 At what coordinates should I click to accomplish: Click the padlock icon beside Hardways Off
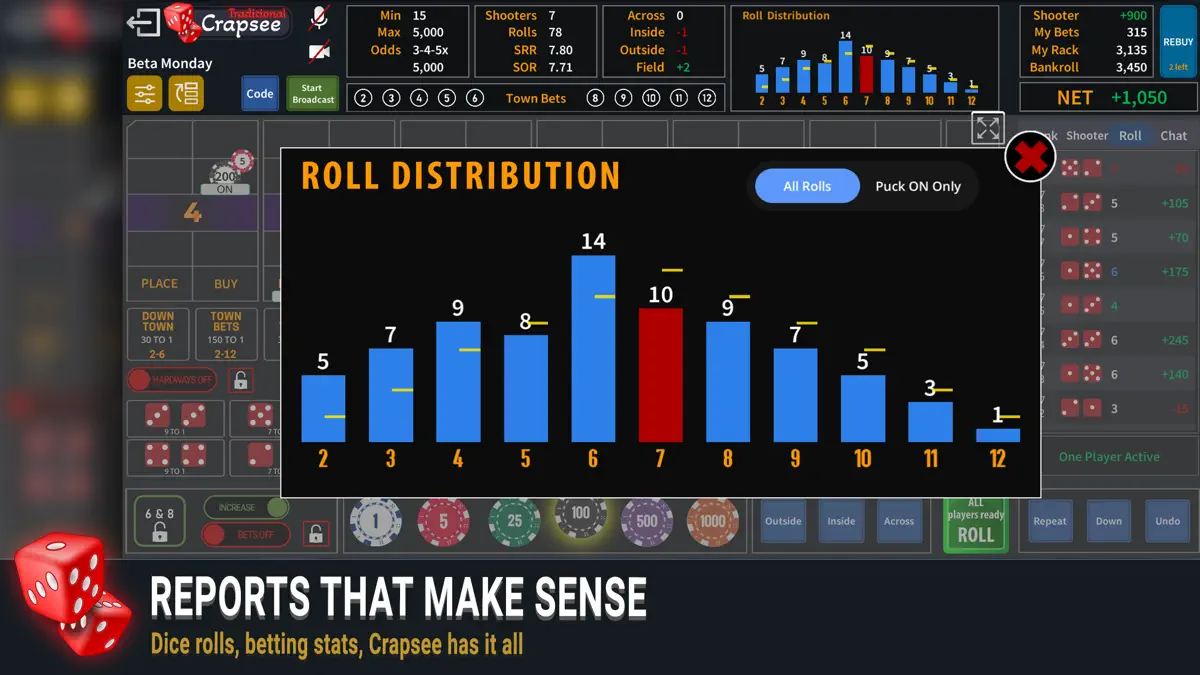coord(240,380)
